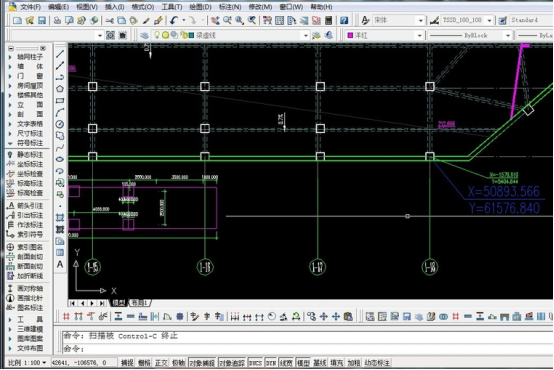Click the Undo arrow icon
554x370 pixels.
[173, 20]
